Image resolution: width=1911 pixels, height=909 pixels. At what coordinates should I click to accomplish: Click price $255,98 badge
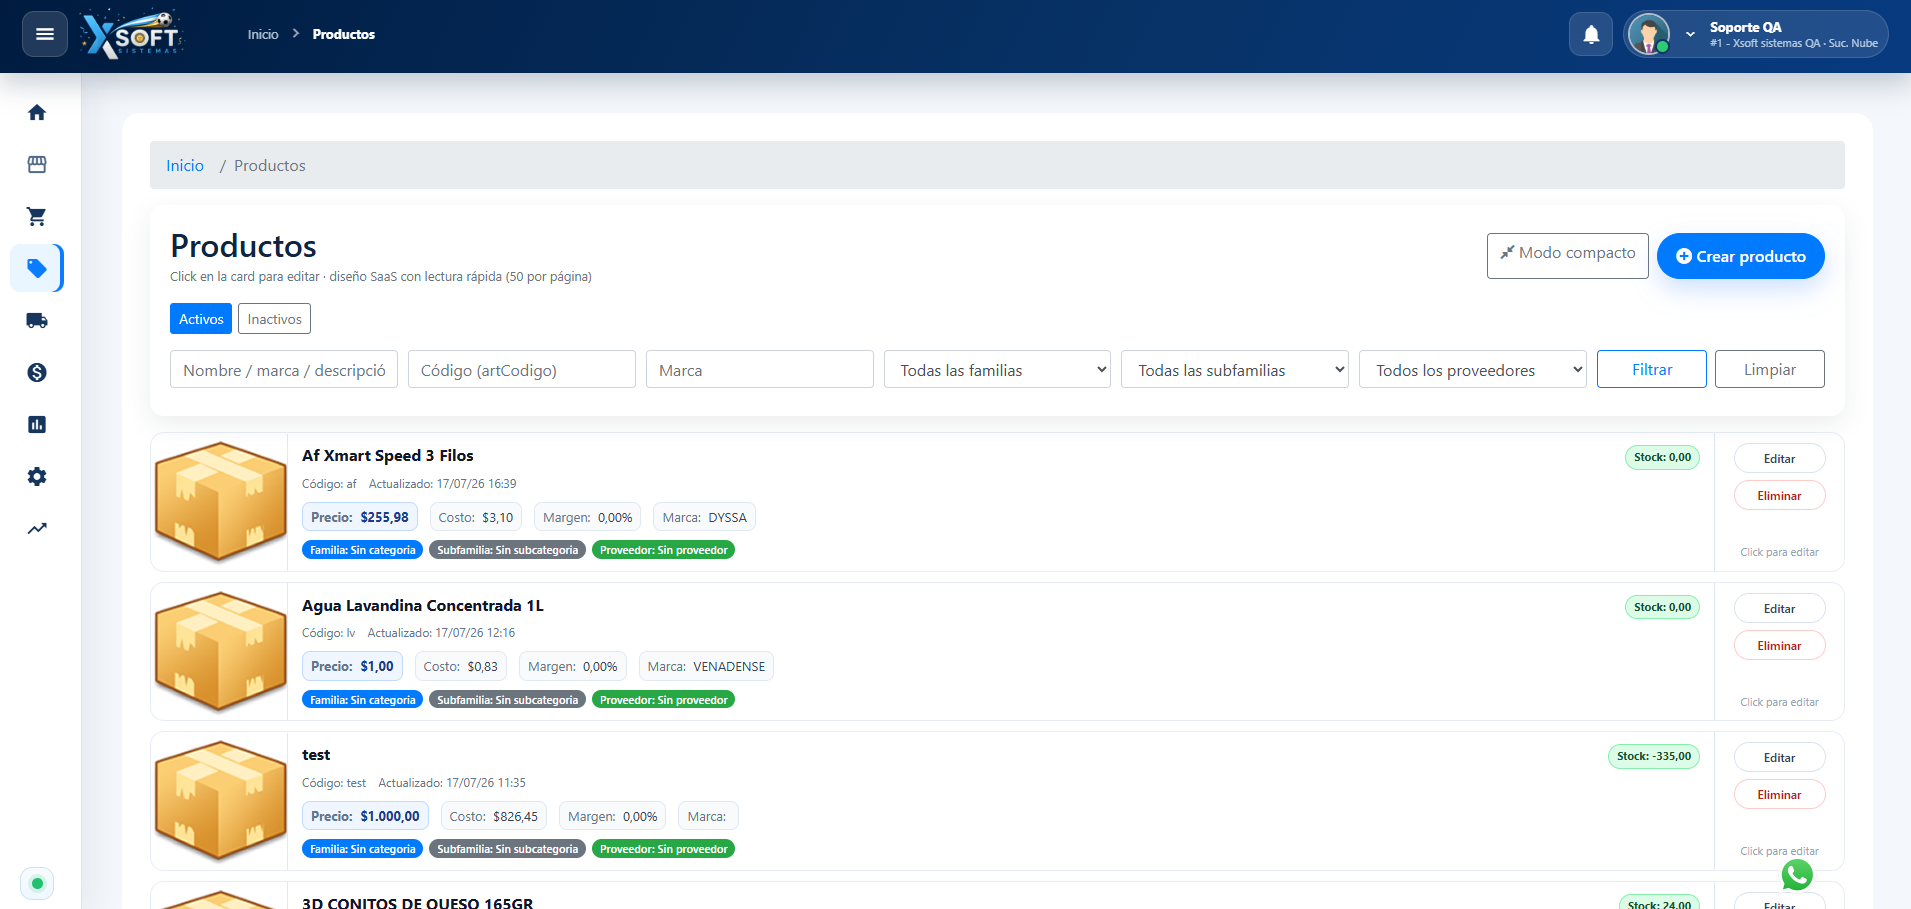tap(360, 517)
